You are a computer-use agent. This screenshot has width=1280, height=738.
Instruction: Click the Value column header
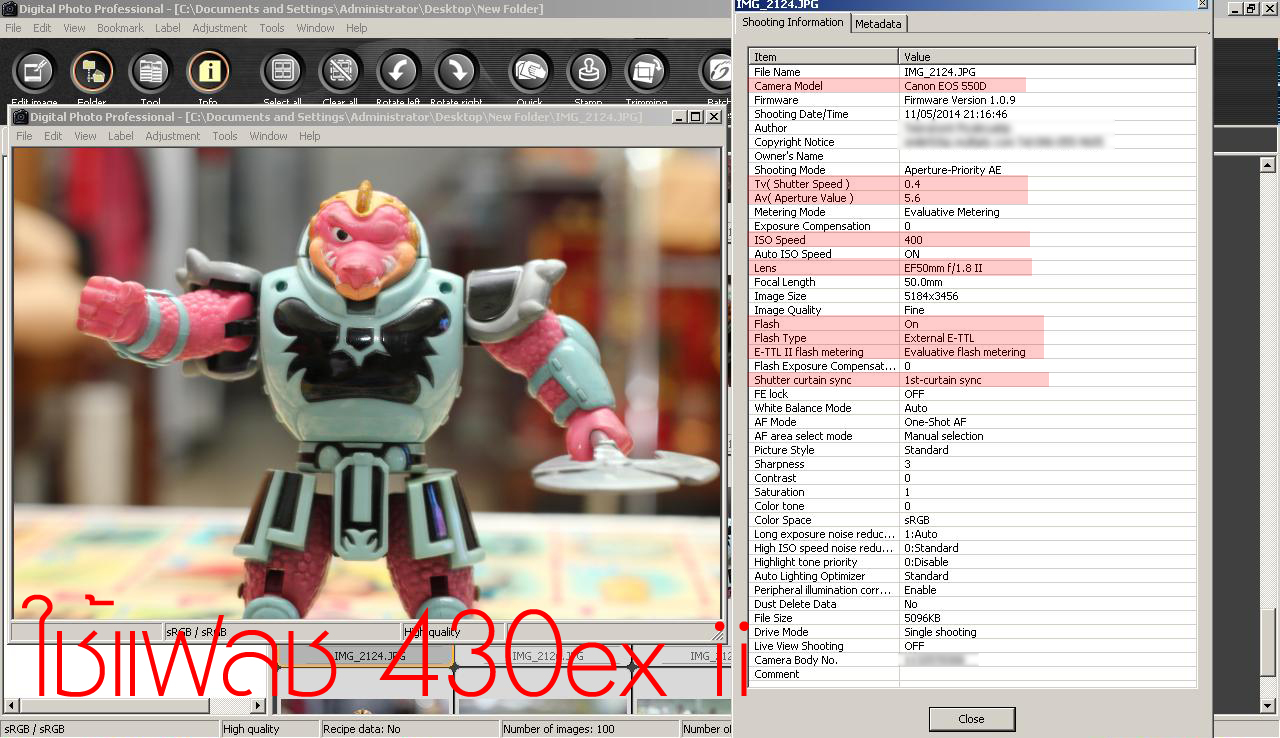[1047, 57]
